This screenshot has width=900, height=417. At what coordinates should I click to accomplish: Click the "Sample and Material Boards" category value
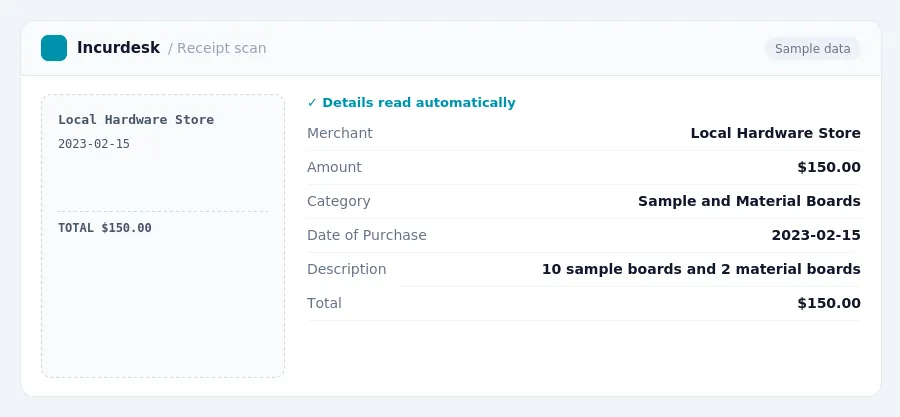749,201
